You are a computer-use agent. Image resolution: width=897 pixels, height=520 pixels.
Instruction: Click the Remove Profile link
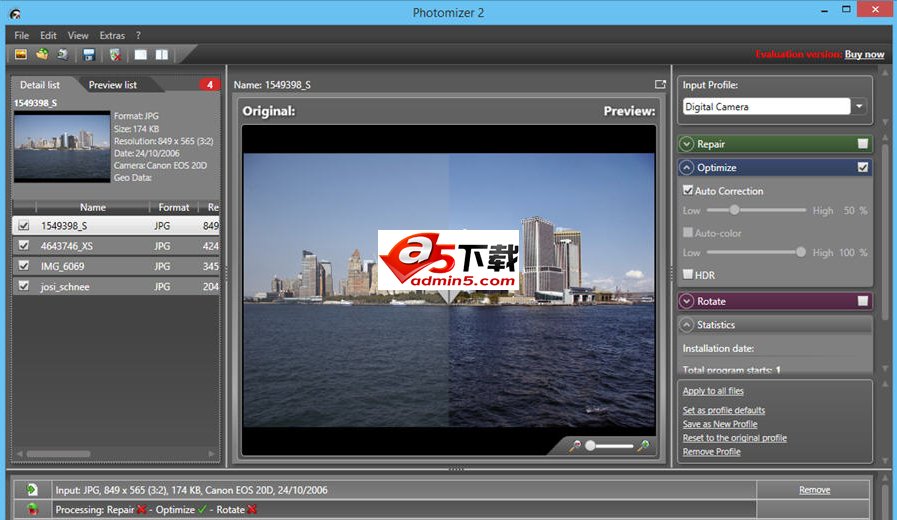(x=711, y=451)
